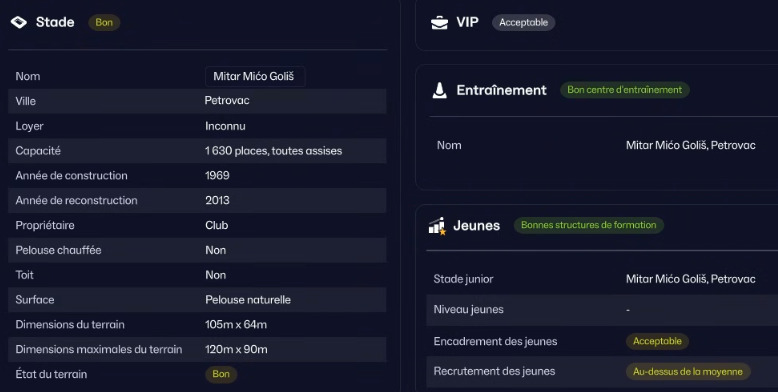Click the Propriétaire row label
The height and width of the screenshot is (392, 778).
(45, 225)
